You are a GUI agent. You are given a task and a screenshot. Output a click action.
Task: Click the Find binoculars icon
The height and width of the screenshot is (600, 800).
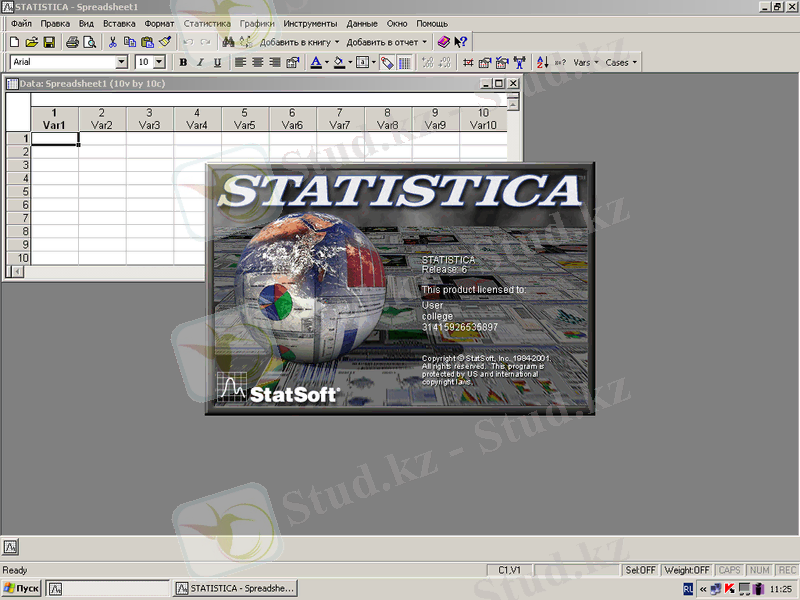pyautogui.click(x=228, y=42)
